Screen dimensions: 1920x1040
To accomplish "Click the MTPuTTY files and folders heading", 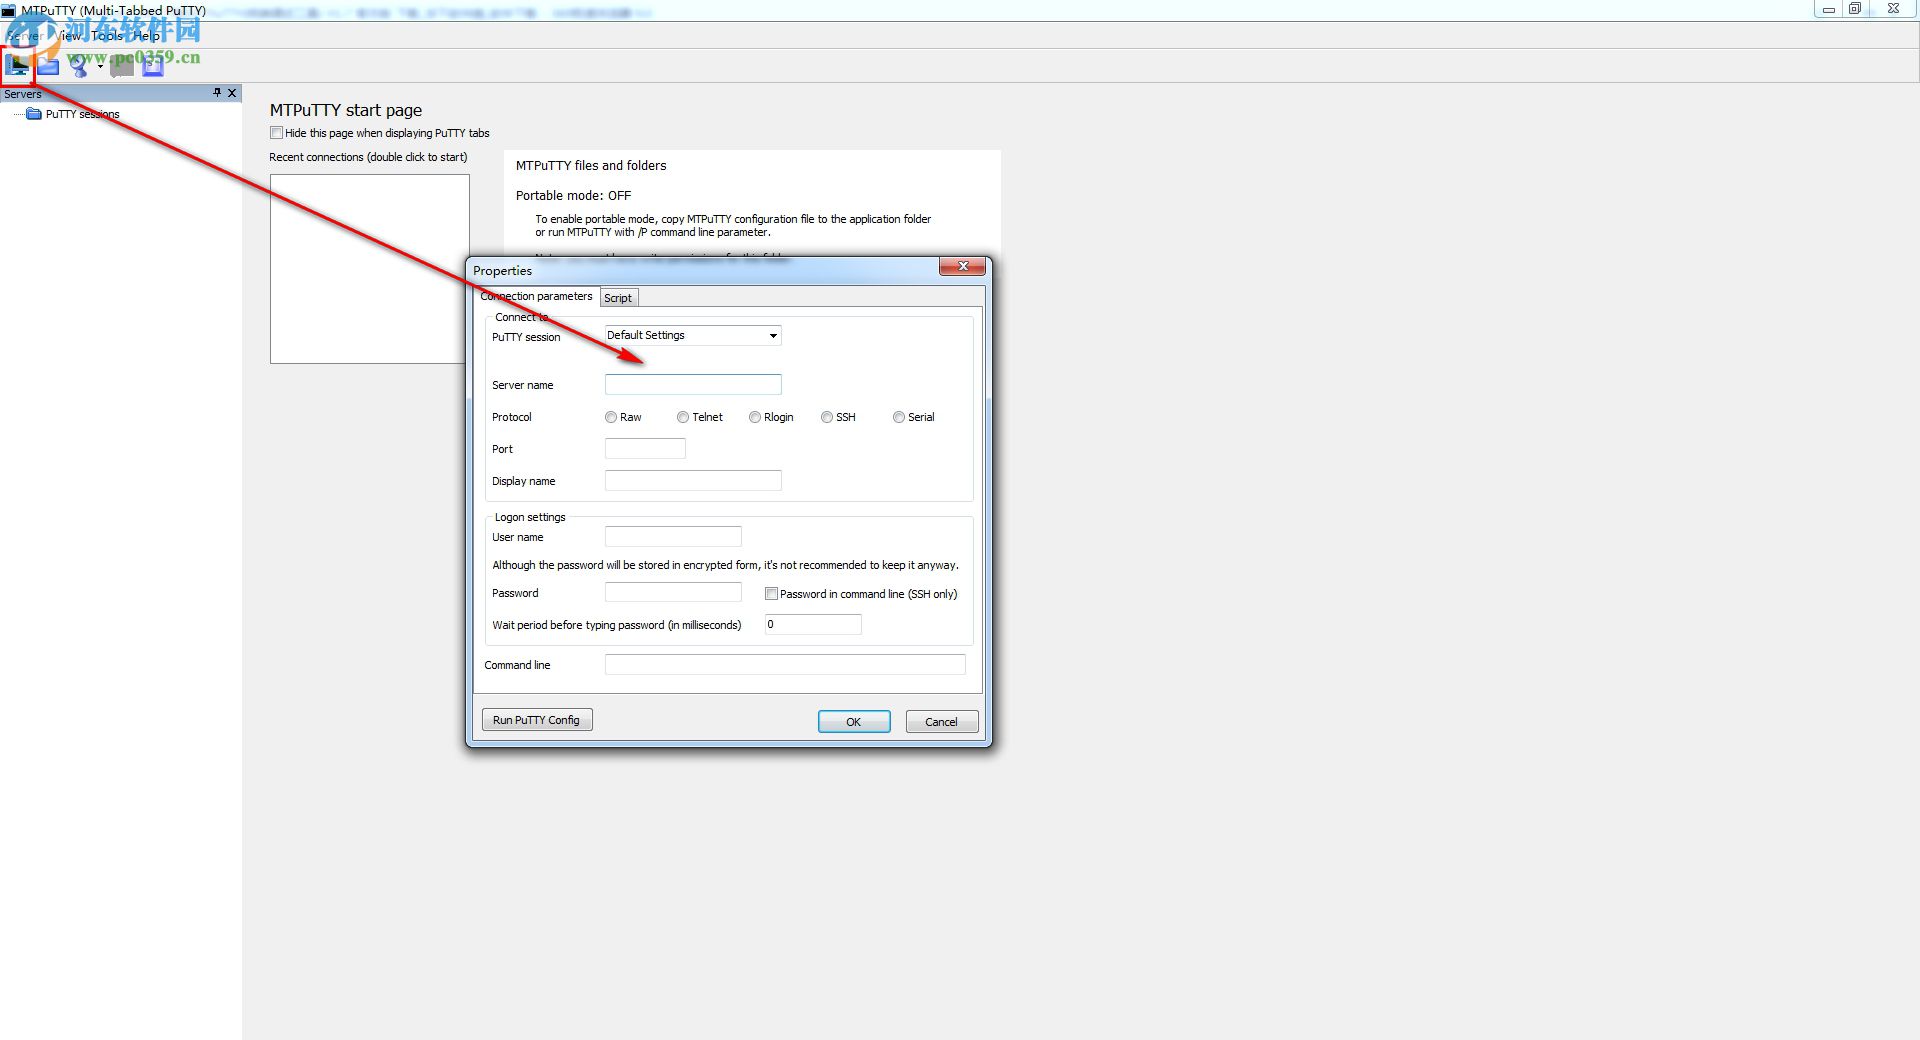I will click(591, 166).
